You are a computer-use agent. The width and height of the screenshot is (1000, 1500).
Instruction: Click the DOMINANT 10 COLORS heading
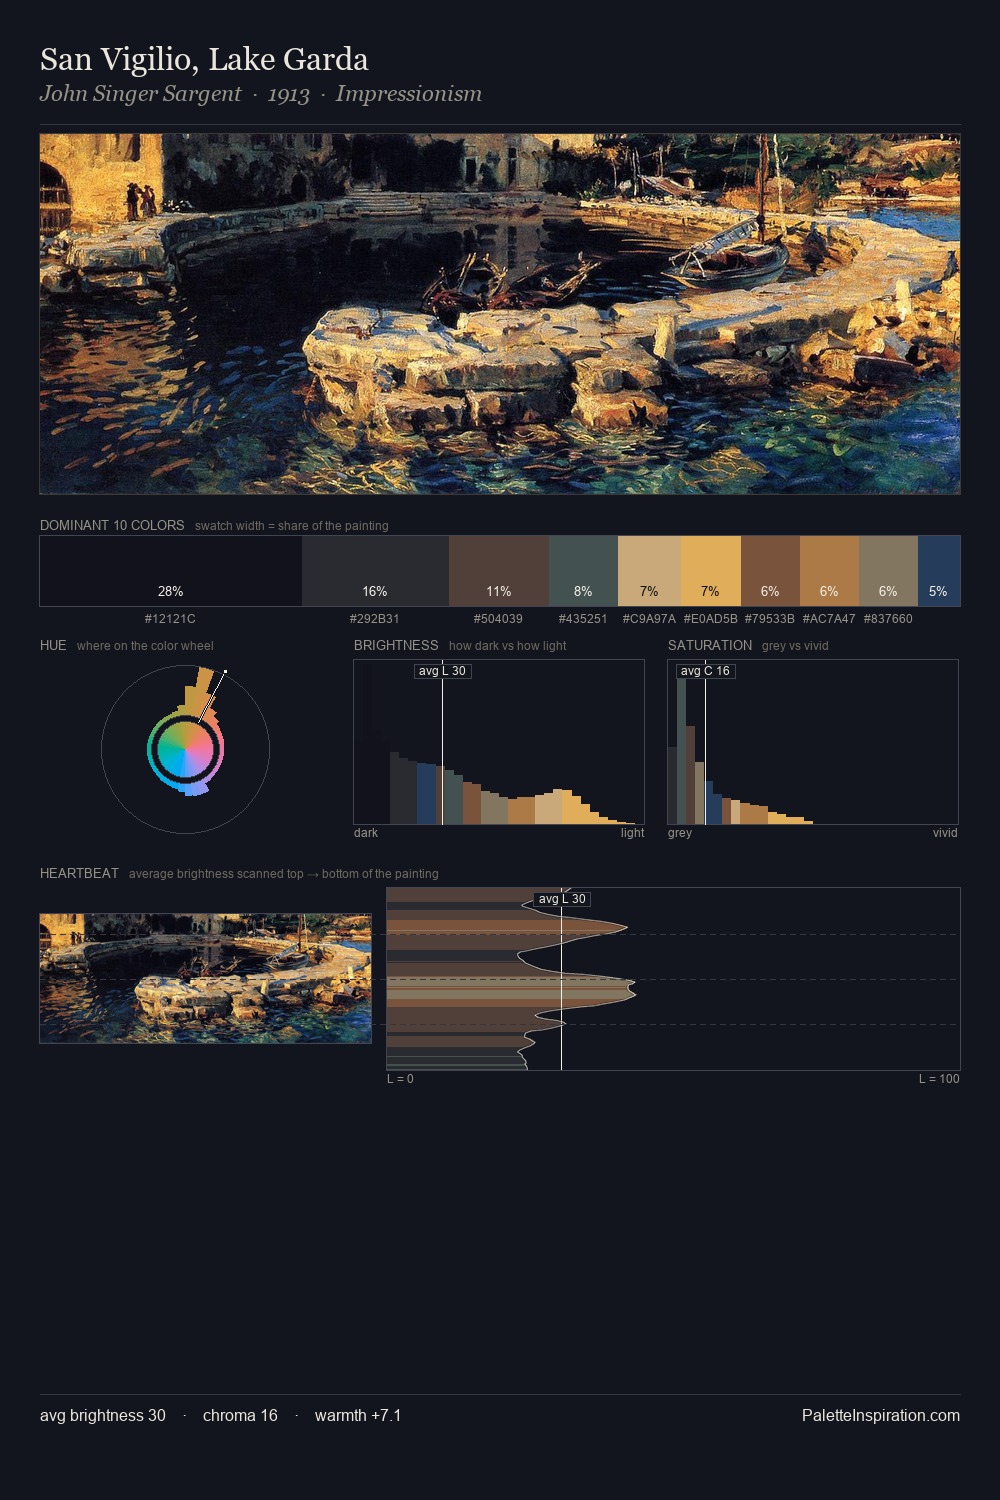click(x=112, y=525)
